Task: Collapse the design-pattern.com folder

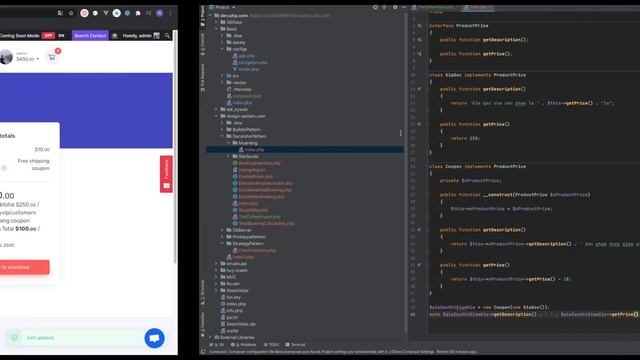Action: point(216,116)
